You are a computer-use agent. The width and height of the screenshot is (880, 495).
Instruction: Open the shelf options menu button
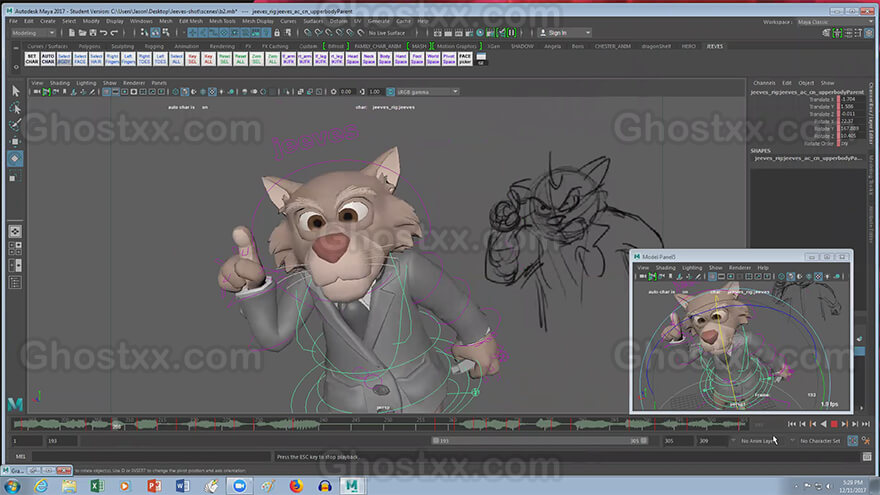coord(16,67)
